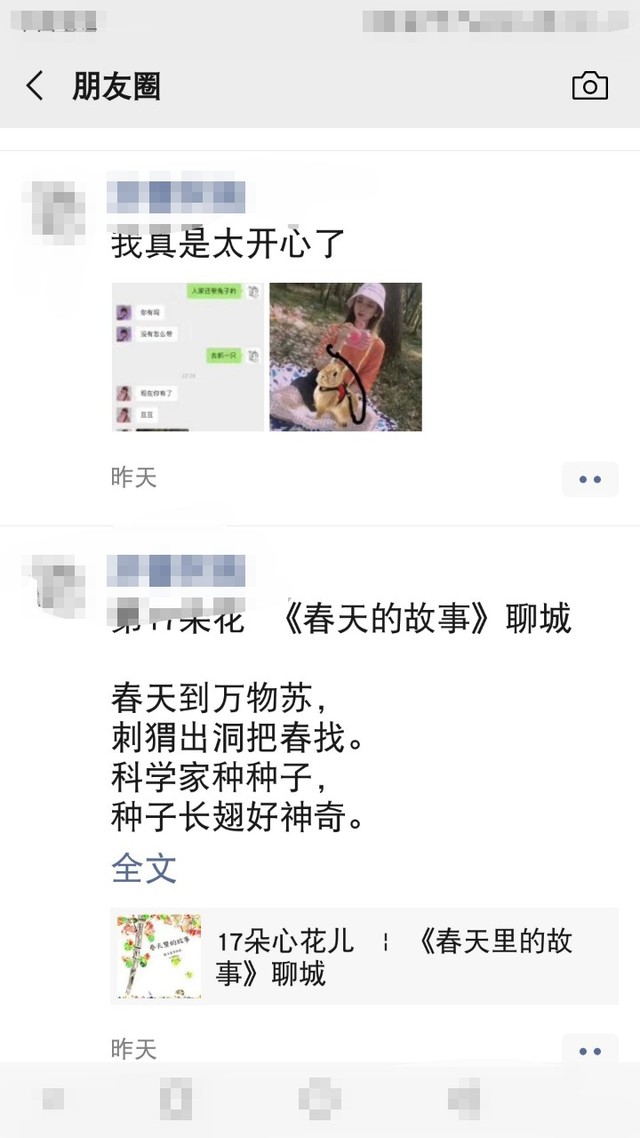Tap the 朋友圈 title in the header

pos(116,86)
